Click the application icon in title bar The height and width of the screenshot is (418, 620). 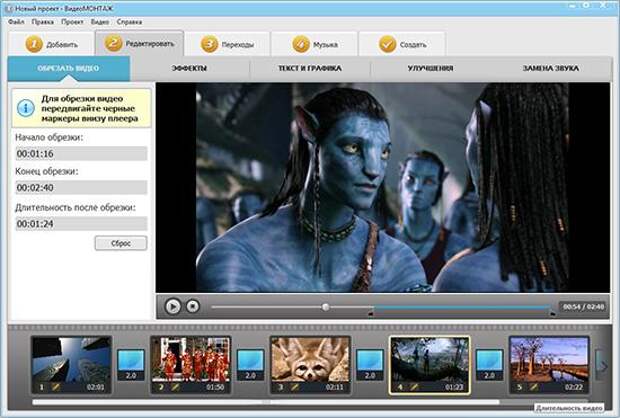tap(9, 7)
